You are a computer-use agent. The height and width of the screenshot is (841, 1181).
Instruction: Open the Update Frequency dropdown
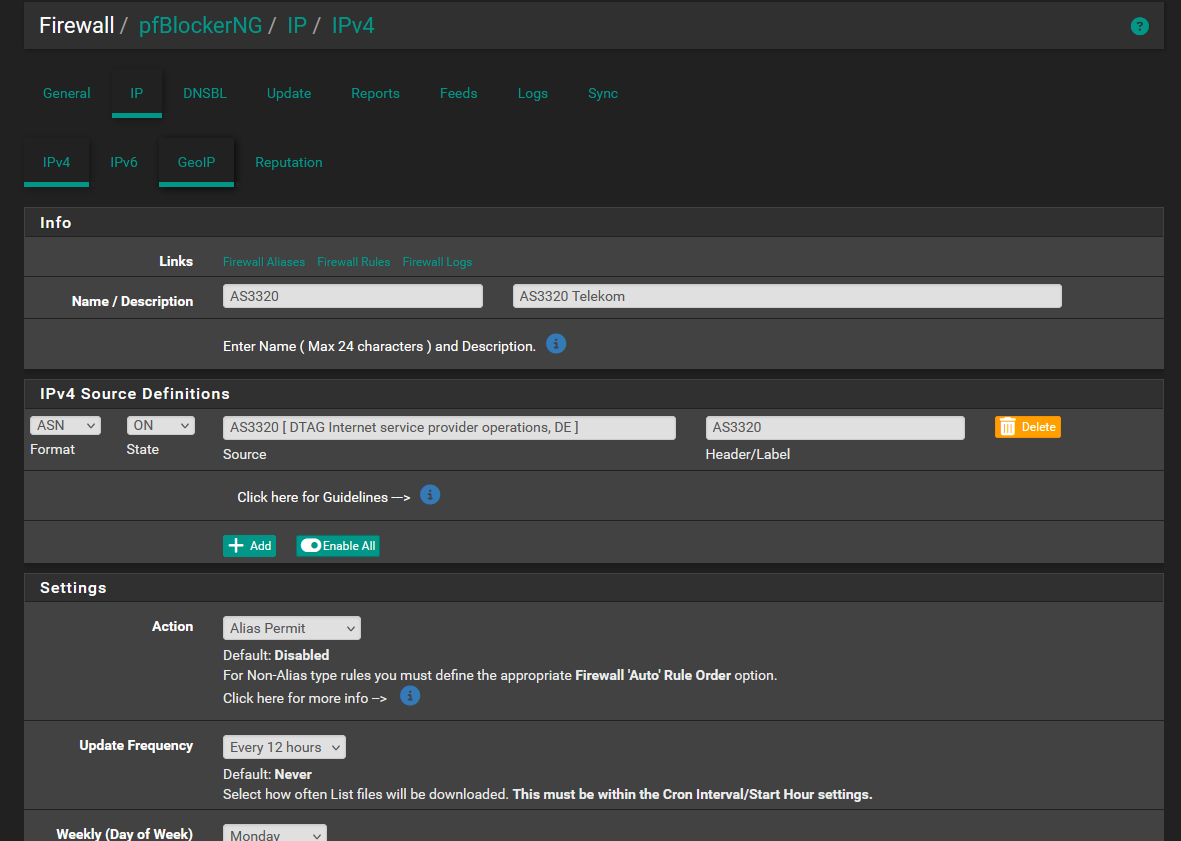[284, 746]
